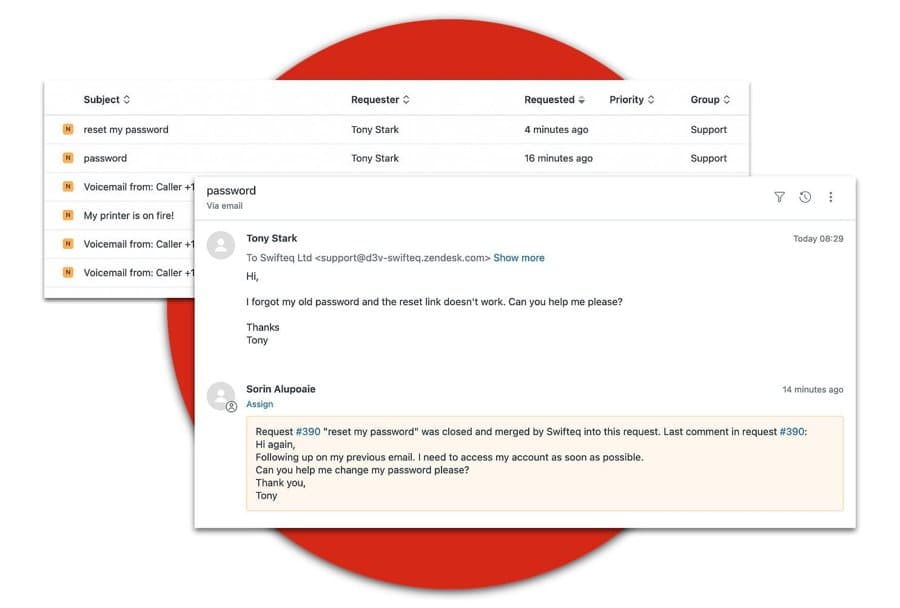Screen dimensions: 900x608
Task: Sort tickets by Subject column
Action: pos(107,99)
